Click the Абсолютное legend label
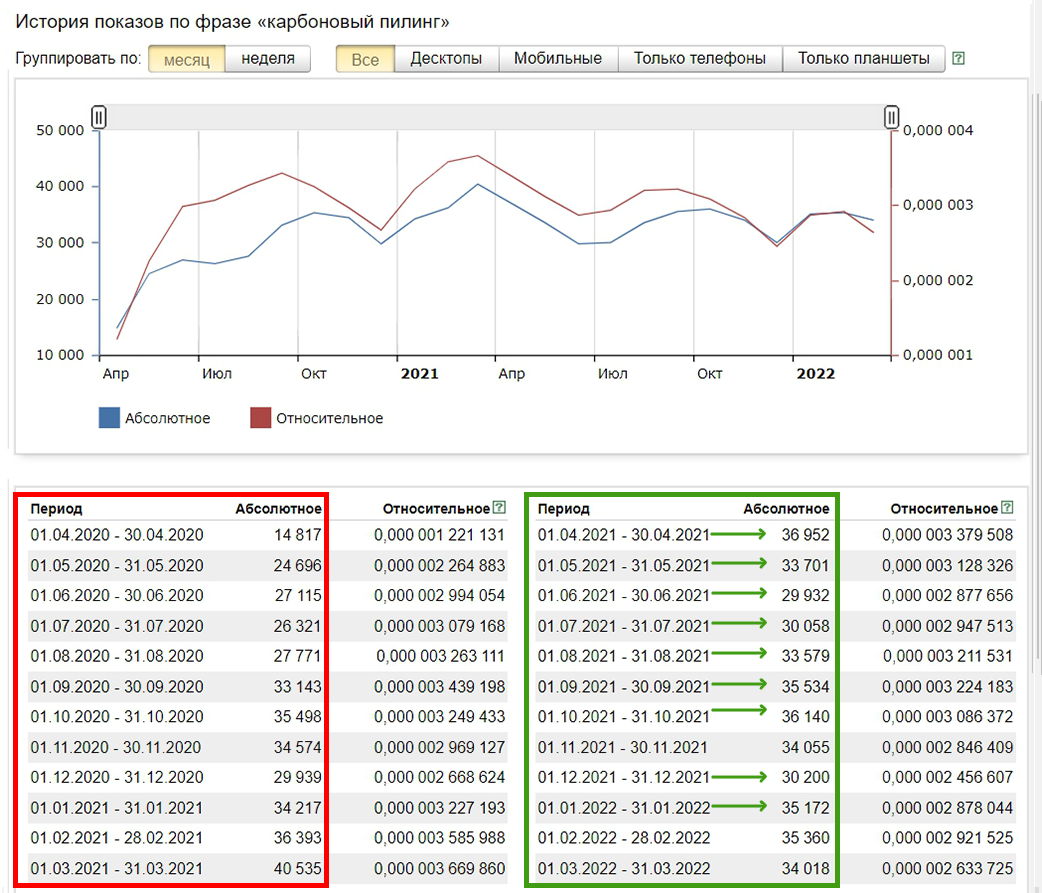Viewport: 1042px width, 893px height. [167, 419]
